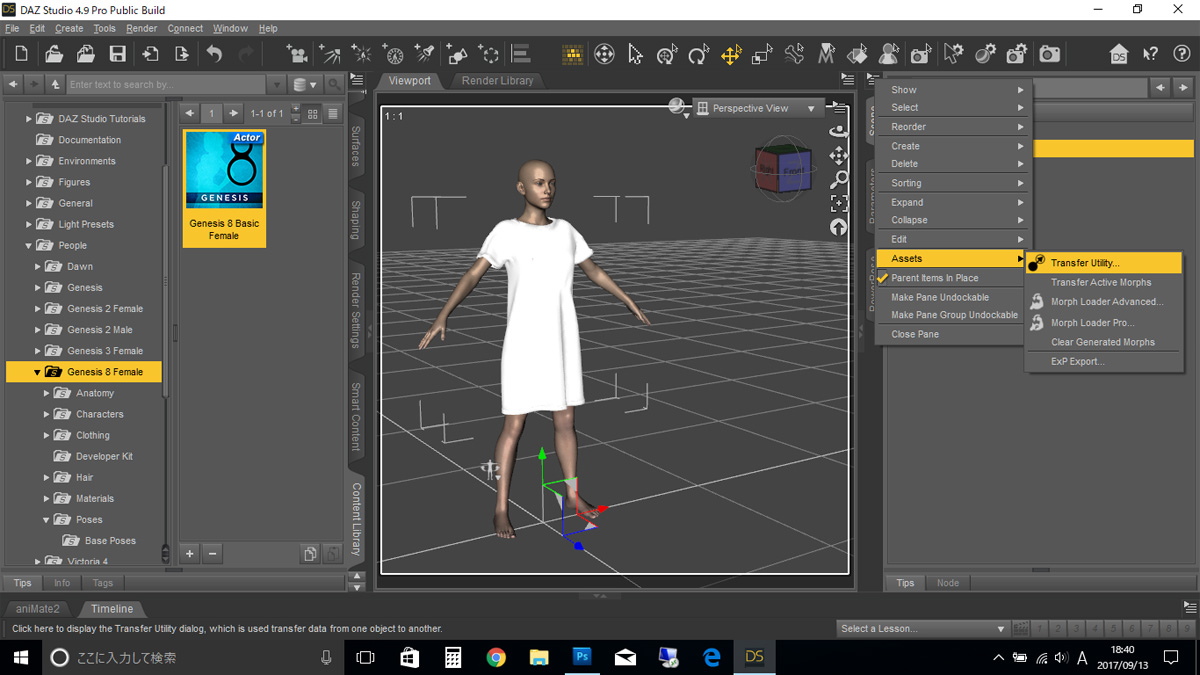Select Base Poses tree item
Image resolution: width=1200 pixels, height=675 pixels.
click(x=110, y=541)
